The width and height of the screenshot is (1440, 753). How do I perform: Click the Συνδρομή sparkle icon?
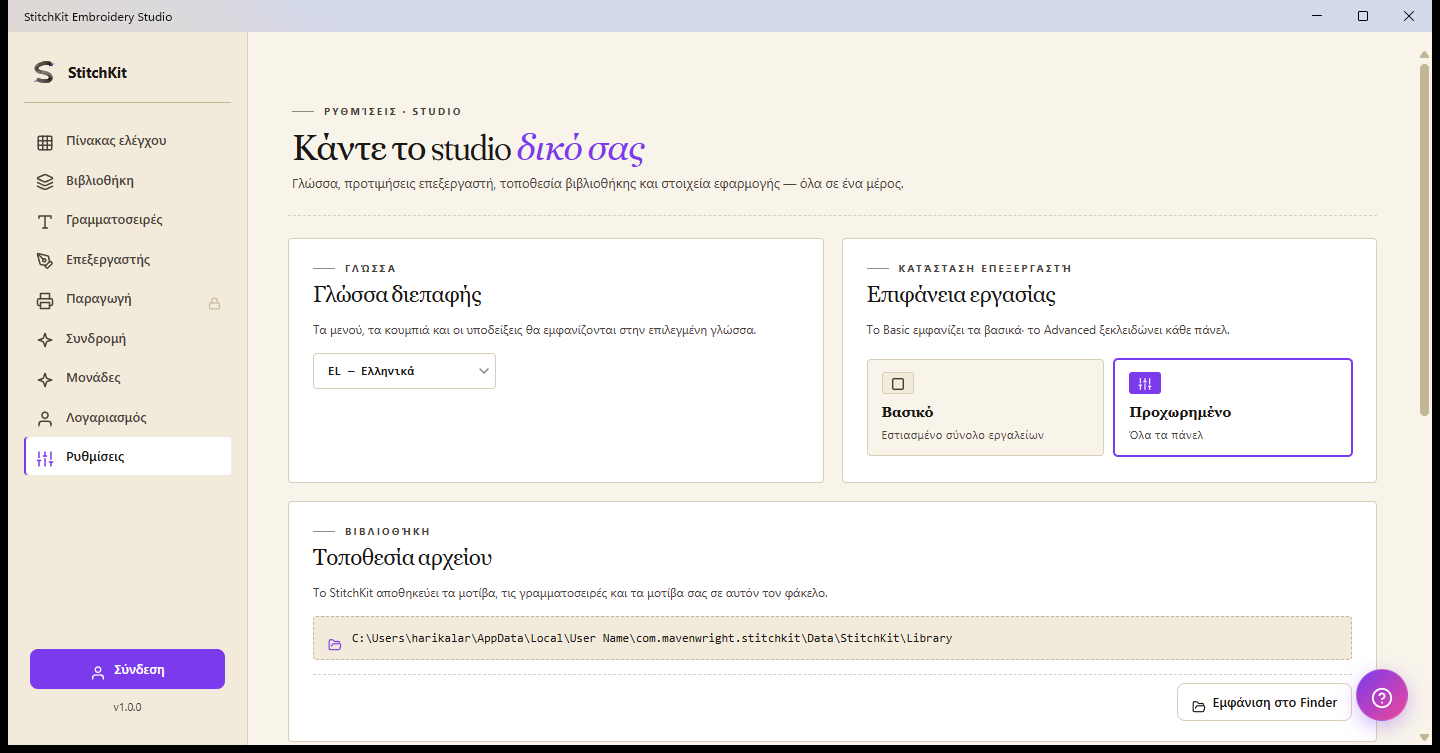(x=45, y=340)
